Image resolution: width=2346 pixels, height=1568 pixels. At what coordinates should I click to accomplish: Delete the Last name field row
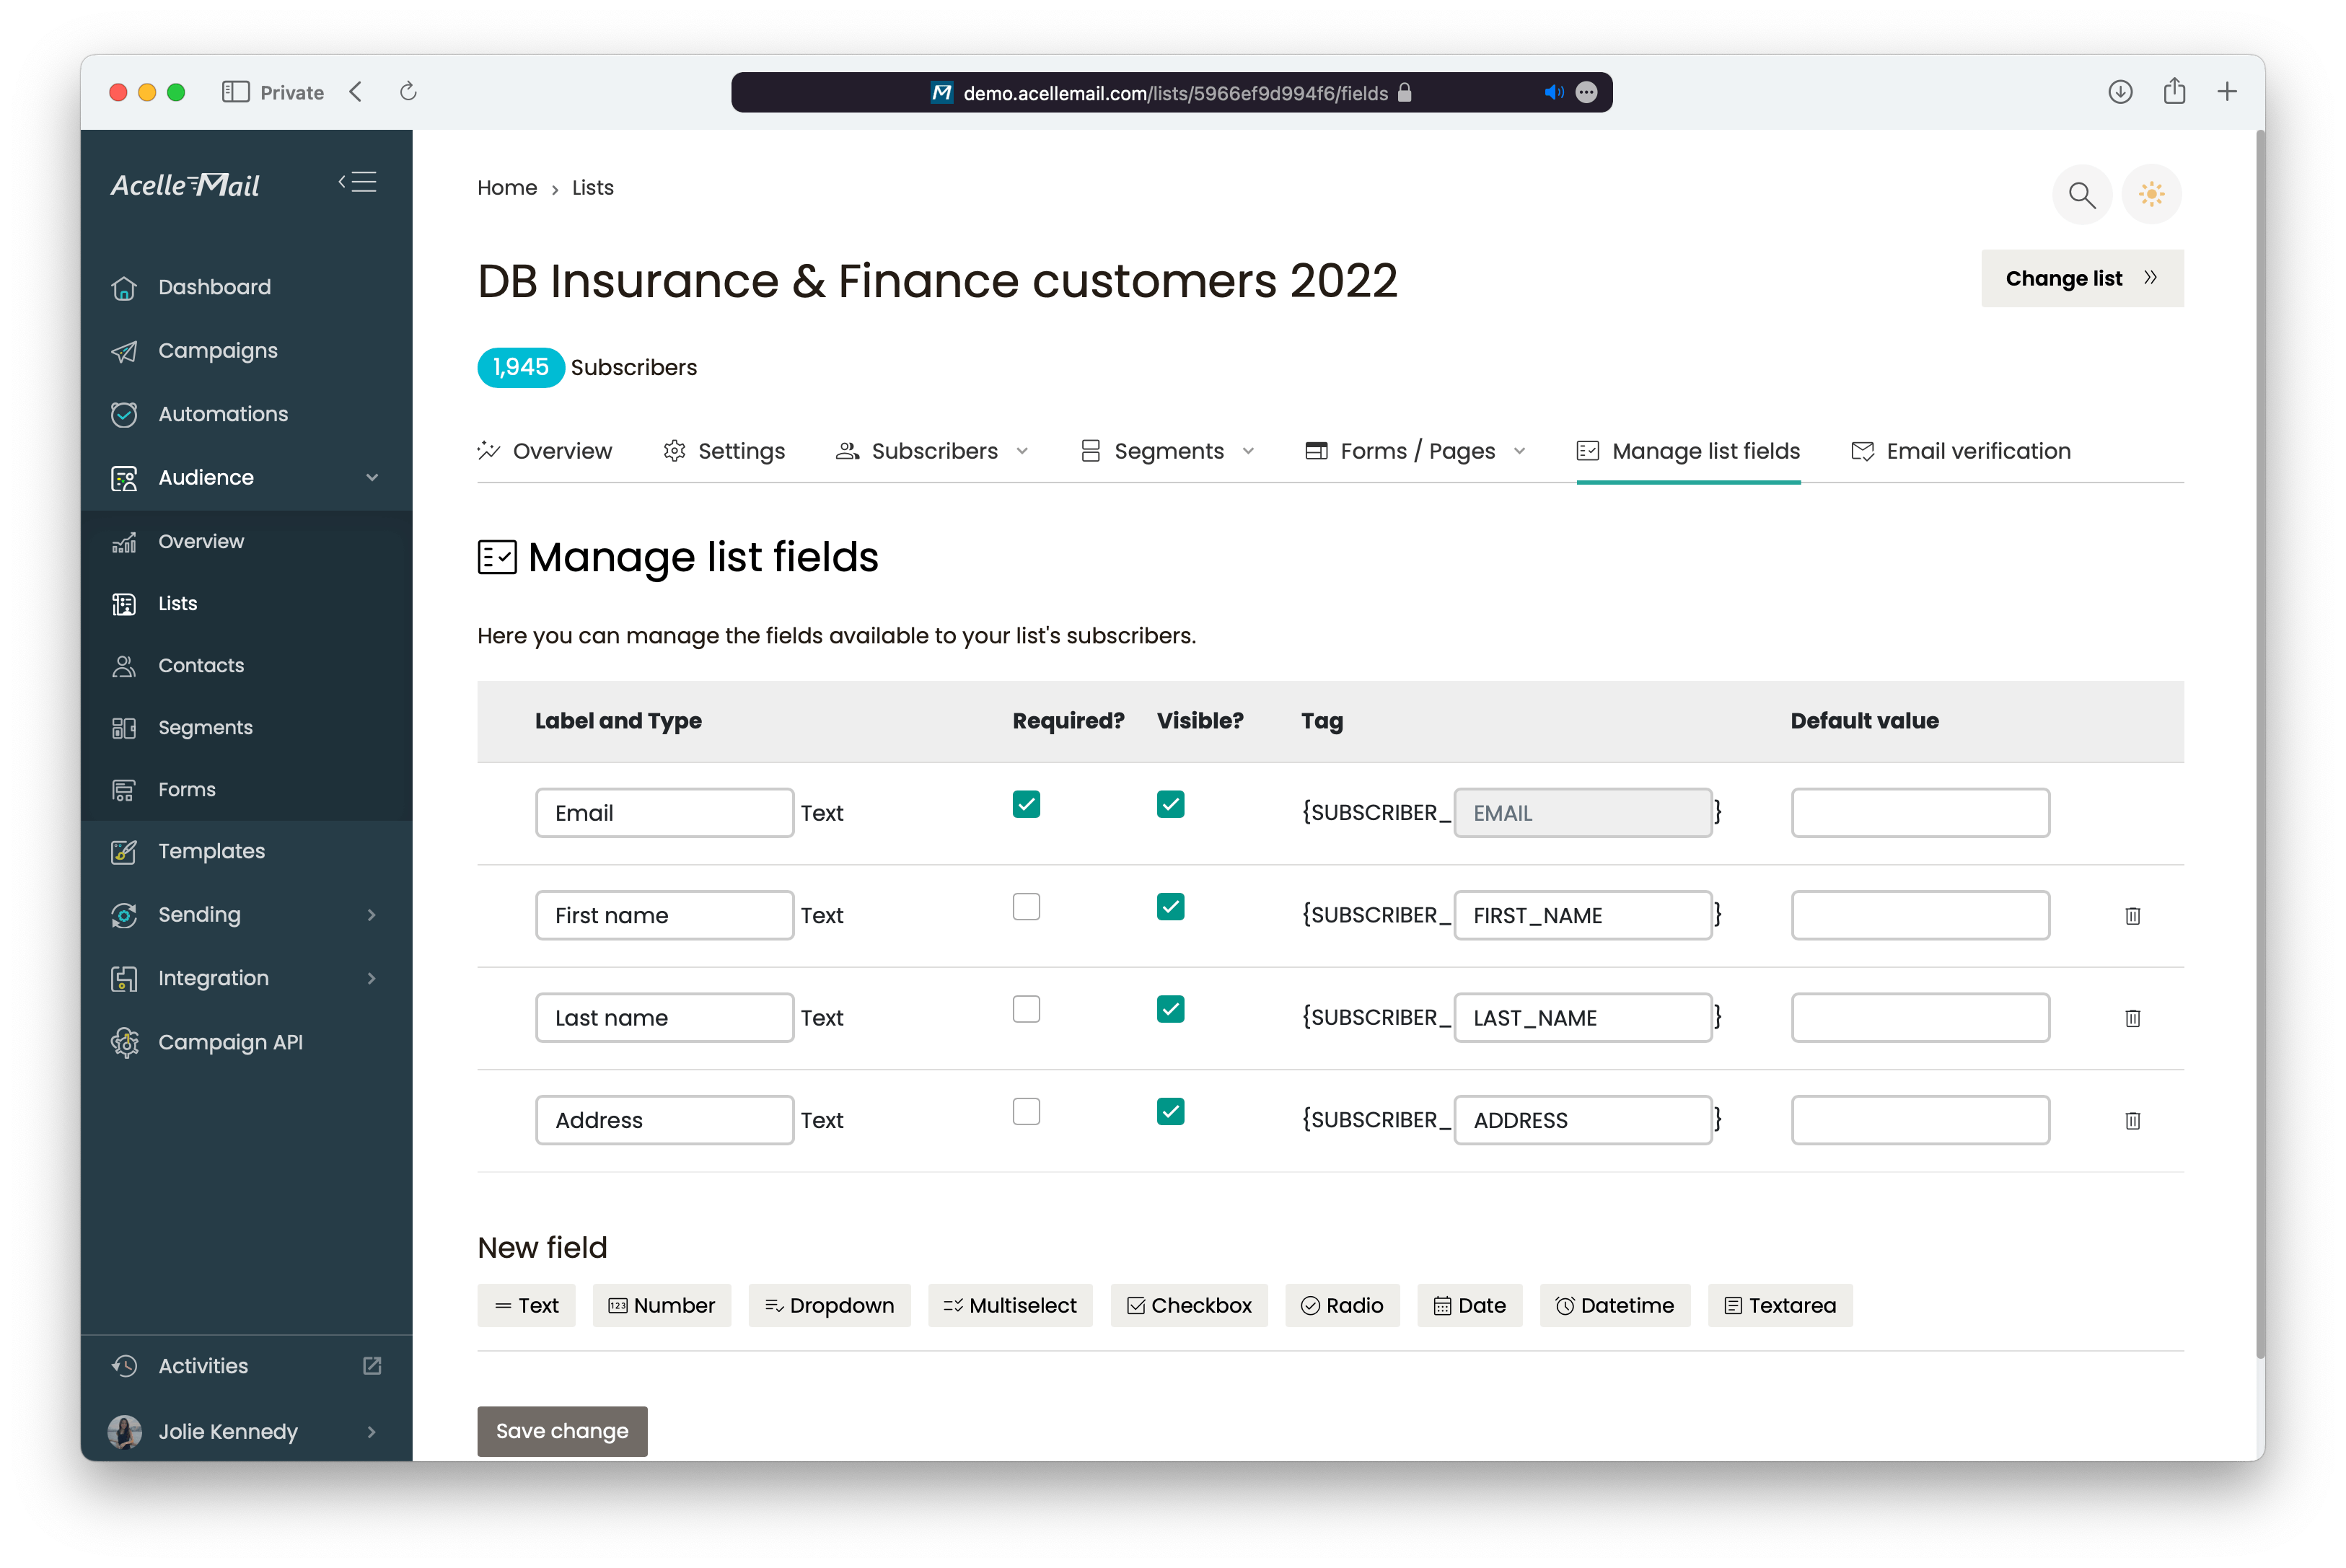[x=2132, y=1018]
